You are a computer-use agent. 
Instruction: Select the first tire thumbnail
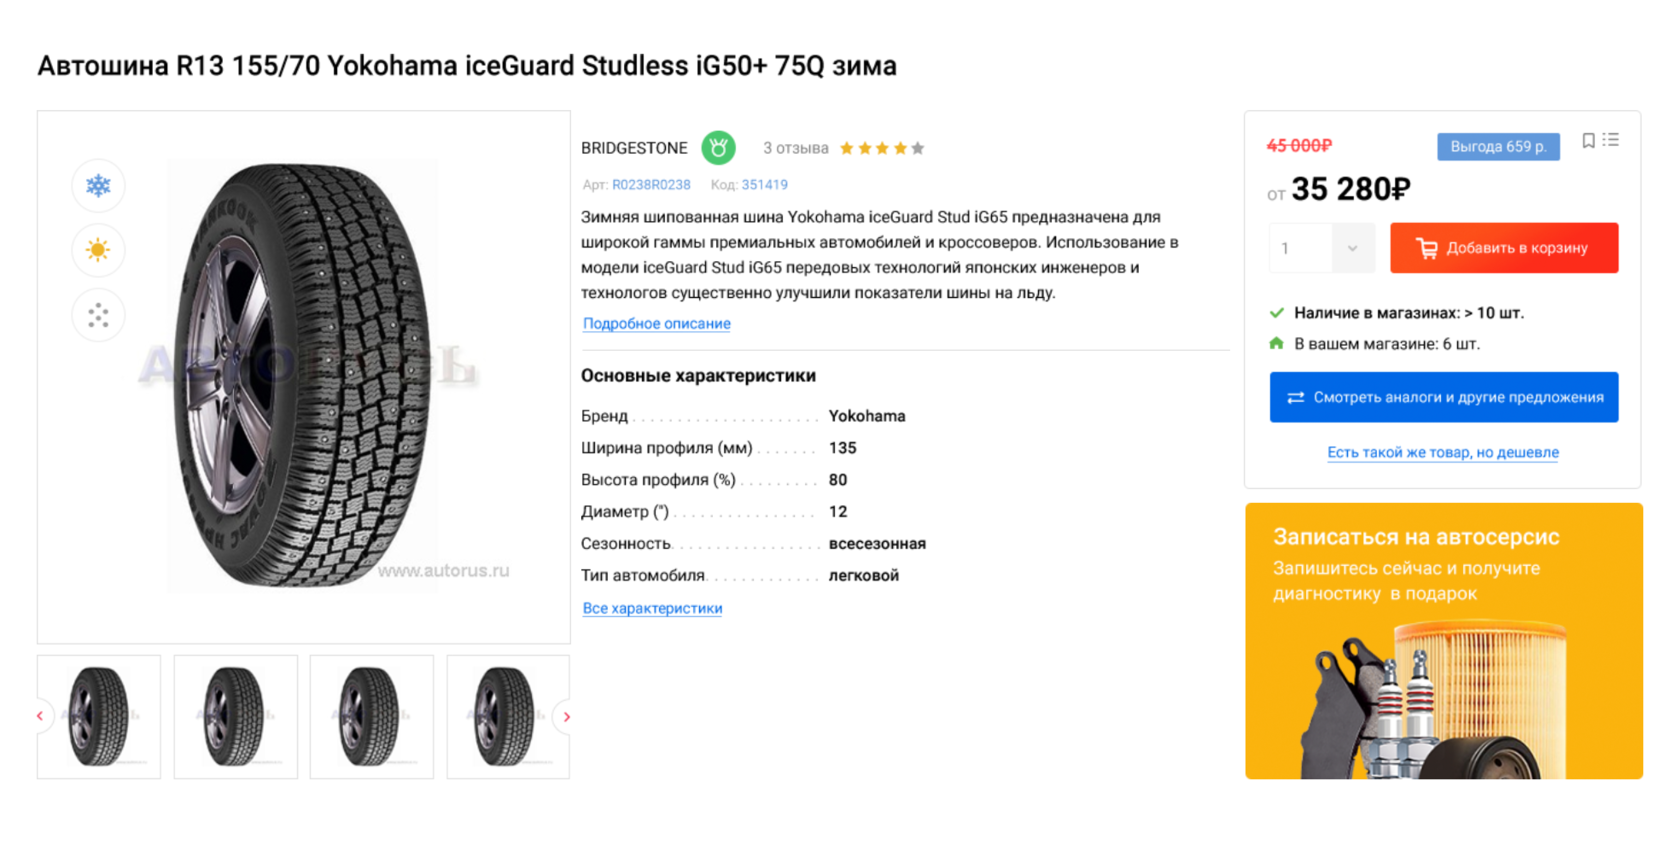click(x=99, y=717)
